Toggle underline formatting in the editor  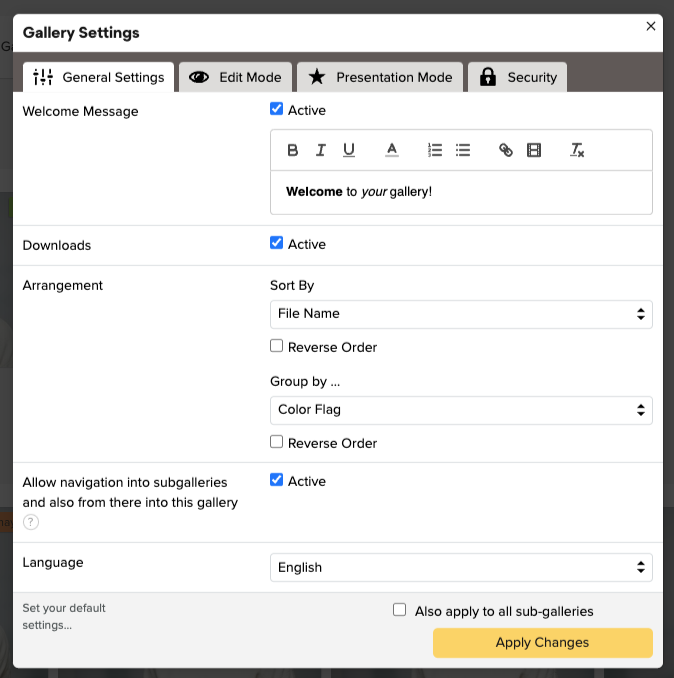point(349,150)
